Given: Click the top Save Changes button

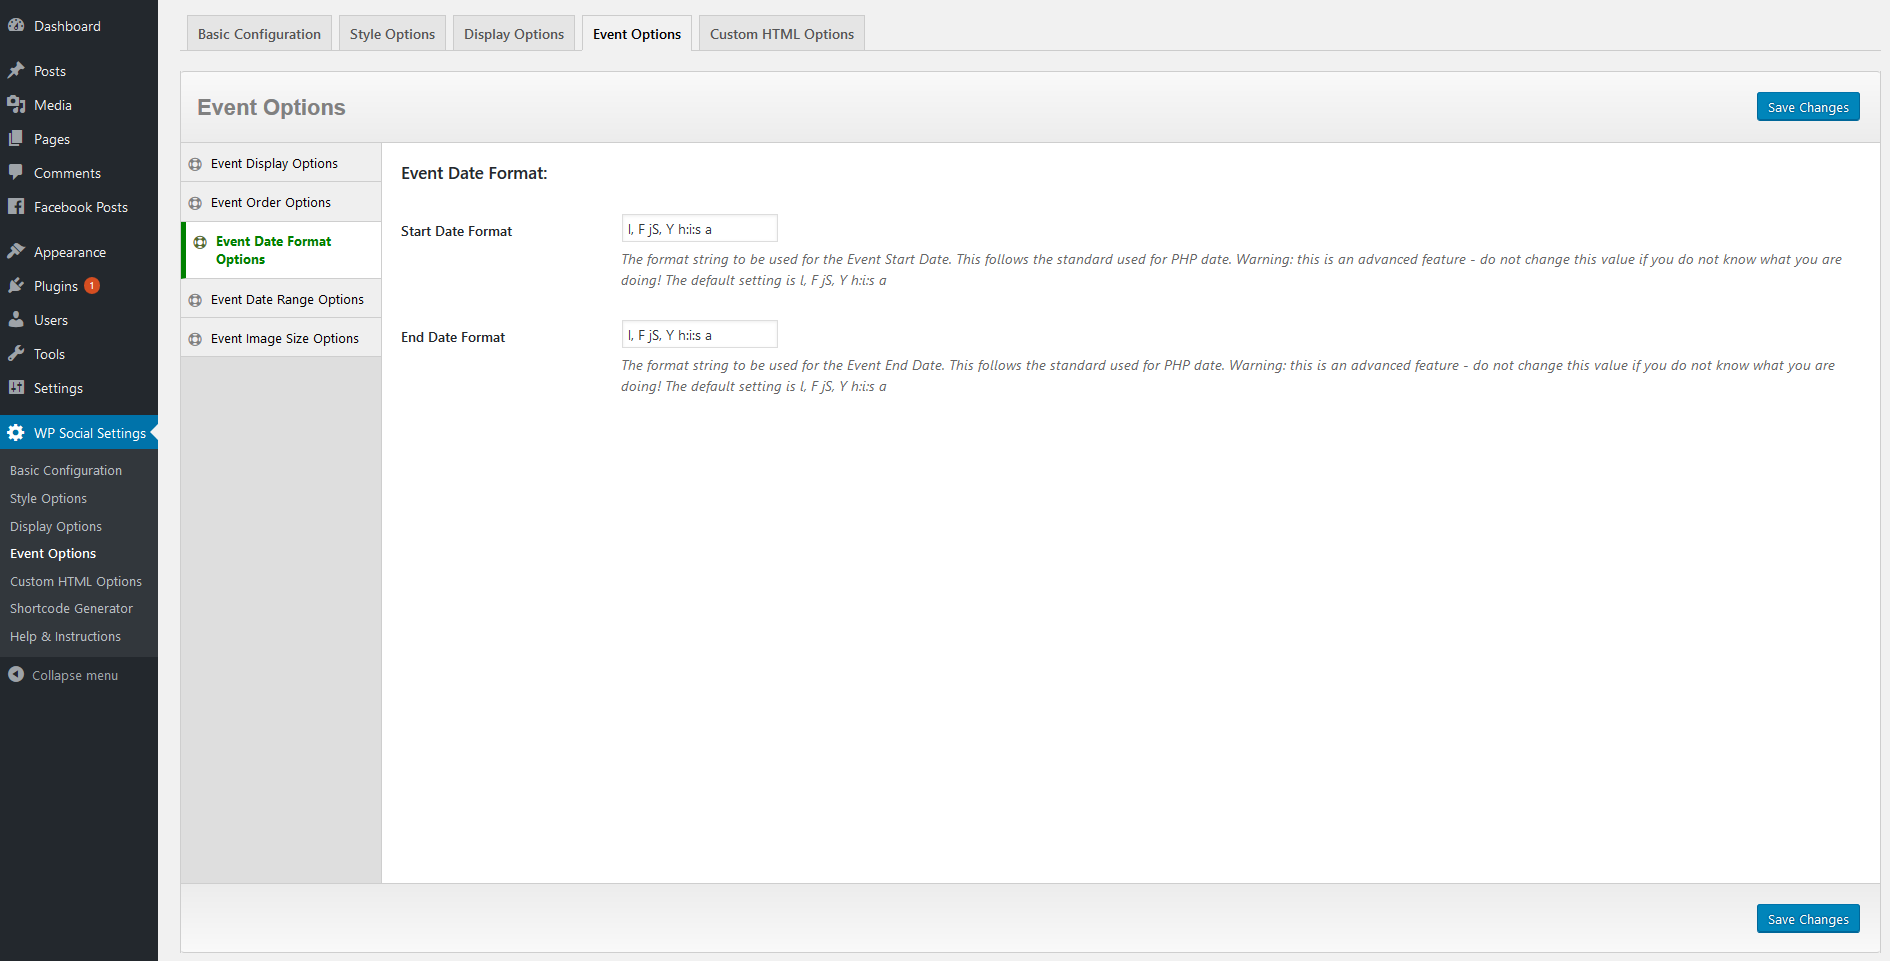Looking at the screenshot, I should [1807, 107].
